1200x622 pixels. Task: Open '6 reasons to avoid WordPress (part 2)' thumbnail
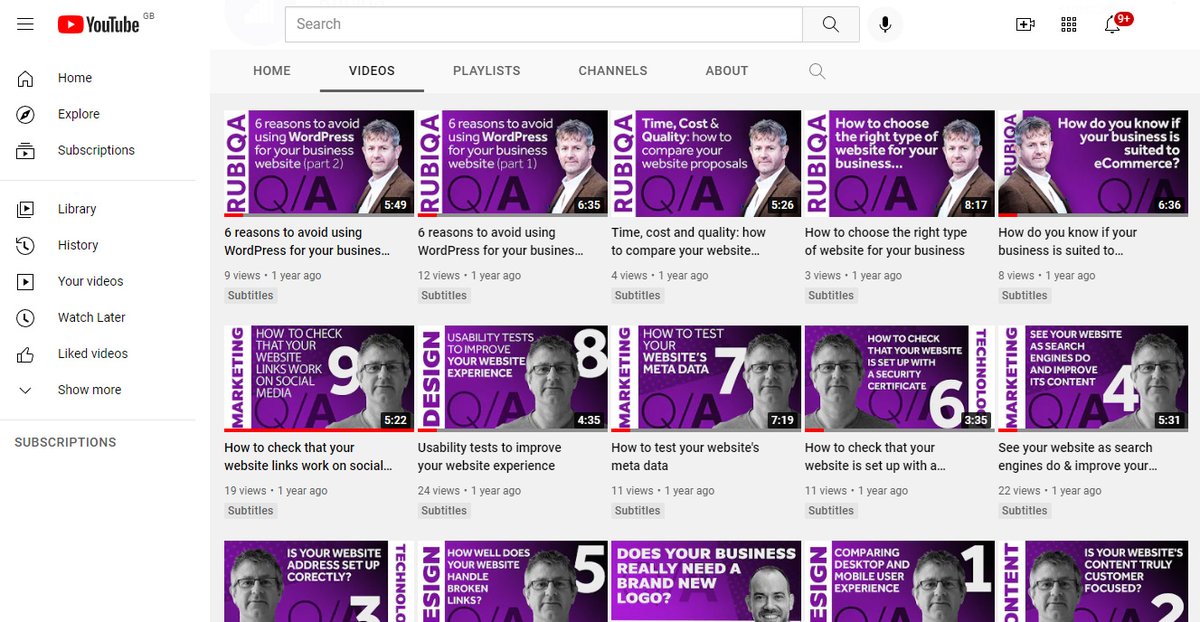pos(319,163)
